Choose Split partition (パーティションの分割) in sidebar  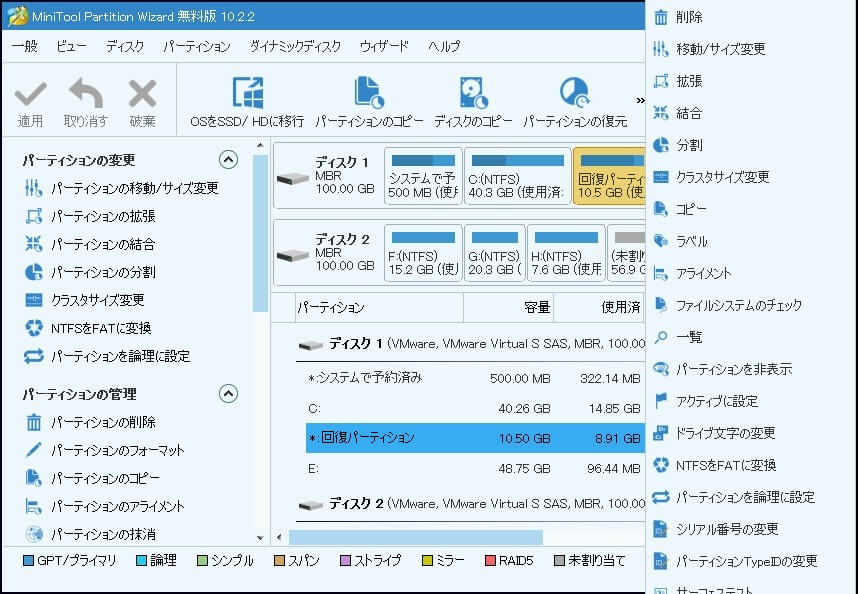point(90,272)
